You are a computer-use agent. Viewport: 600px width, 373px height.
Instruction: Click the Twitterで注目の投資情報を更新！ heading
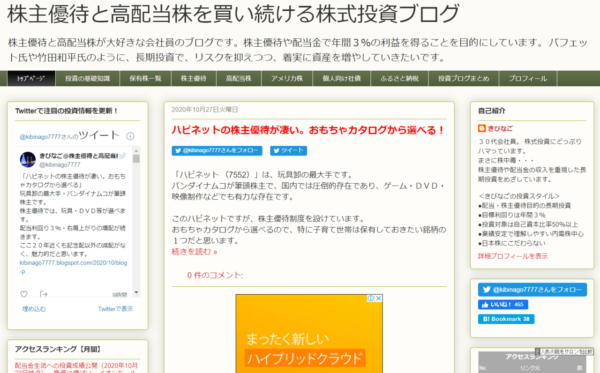(x=67, y=111)
